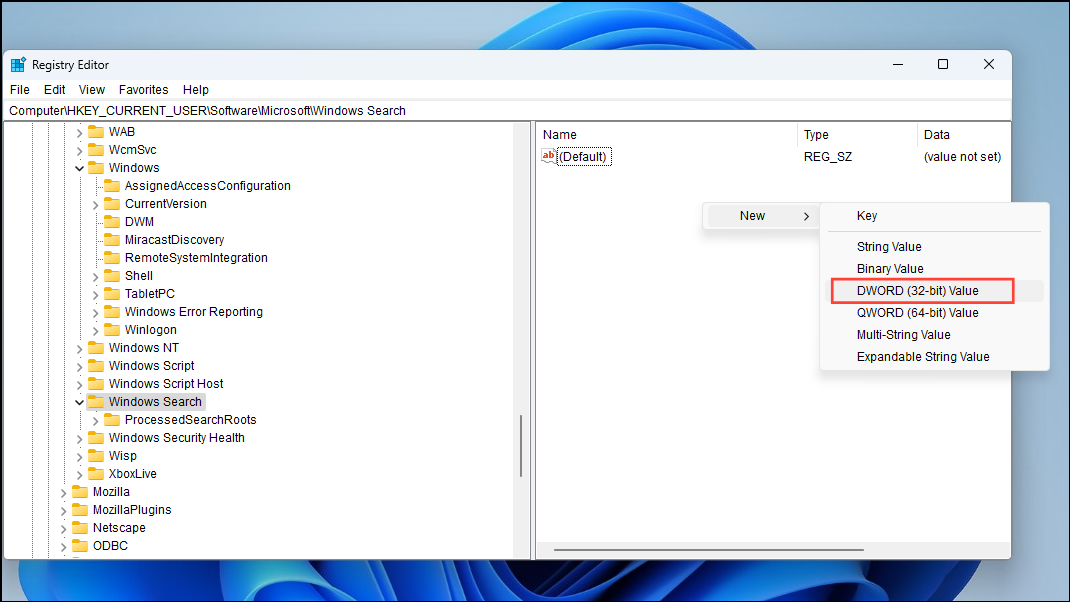Click the RemoteSystemIntegration folder icon

coord(112,257)
